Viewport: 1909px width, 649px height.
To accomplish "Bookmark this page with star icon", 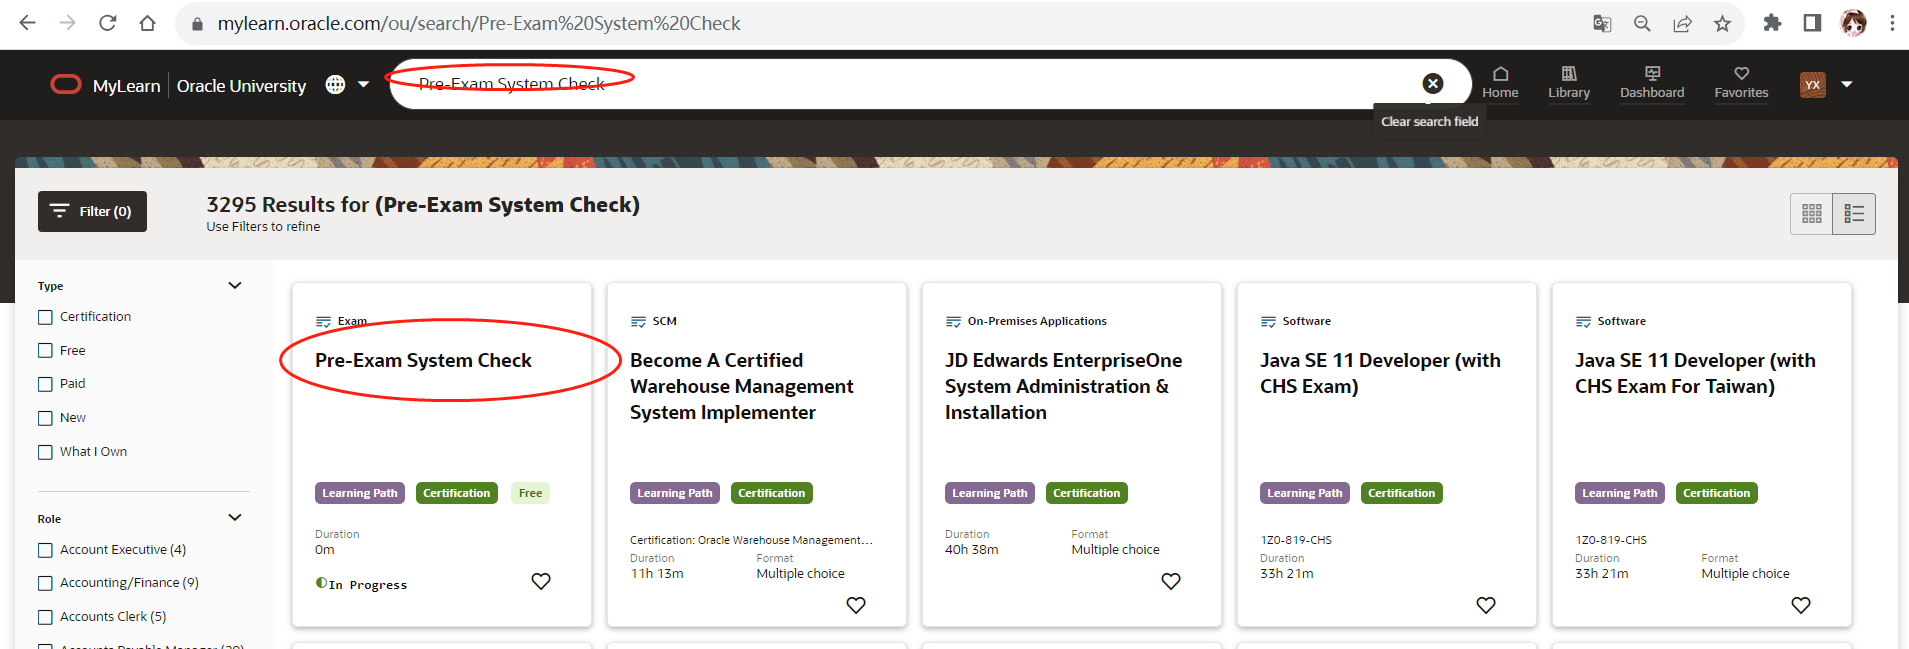I will pos(1722,23).
